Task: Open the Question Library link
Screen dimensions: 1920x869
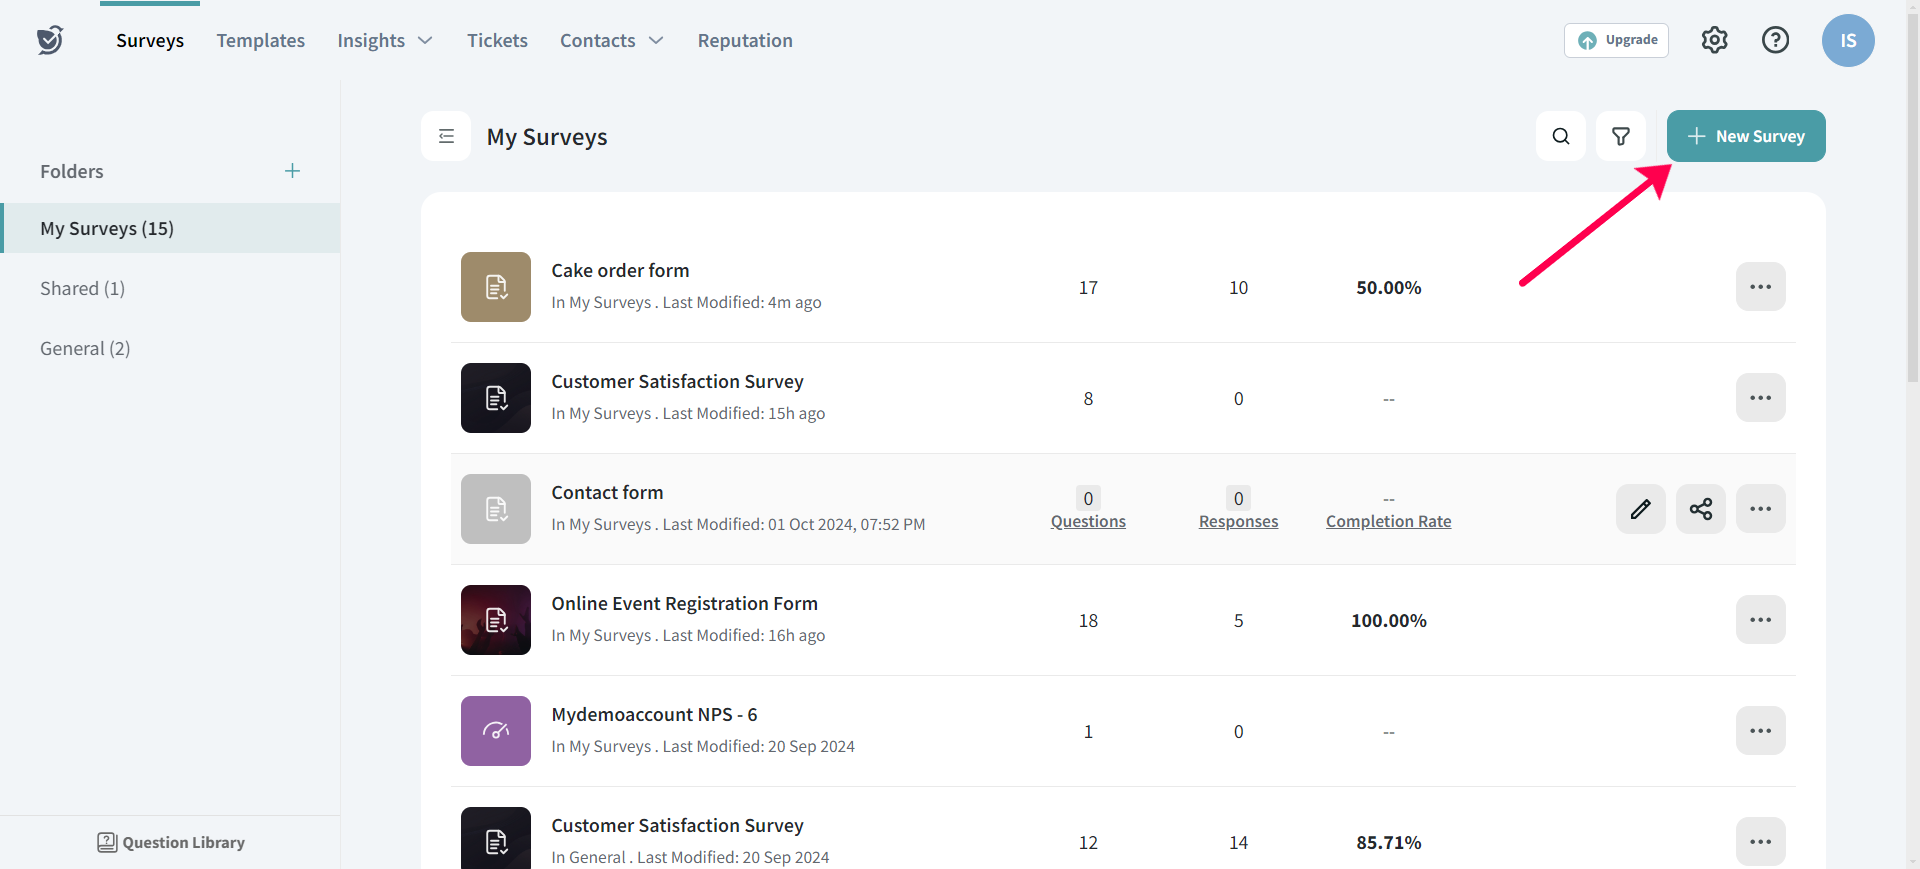Action: [171, 842]
